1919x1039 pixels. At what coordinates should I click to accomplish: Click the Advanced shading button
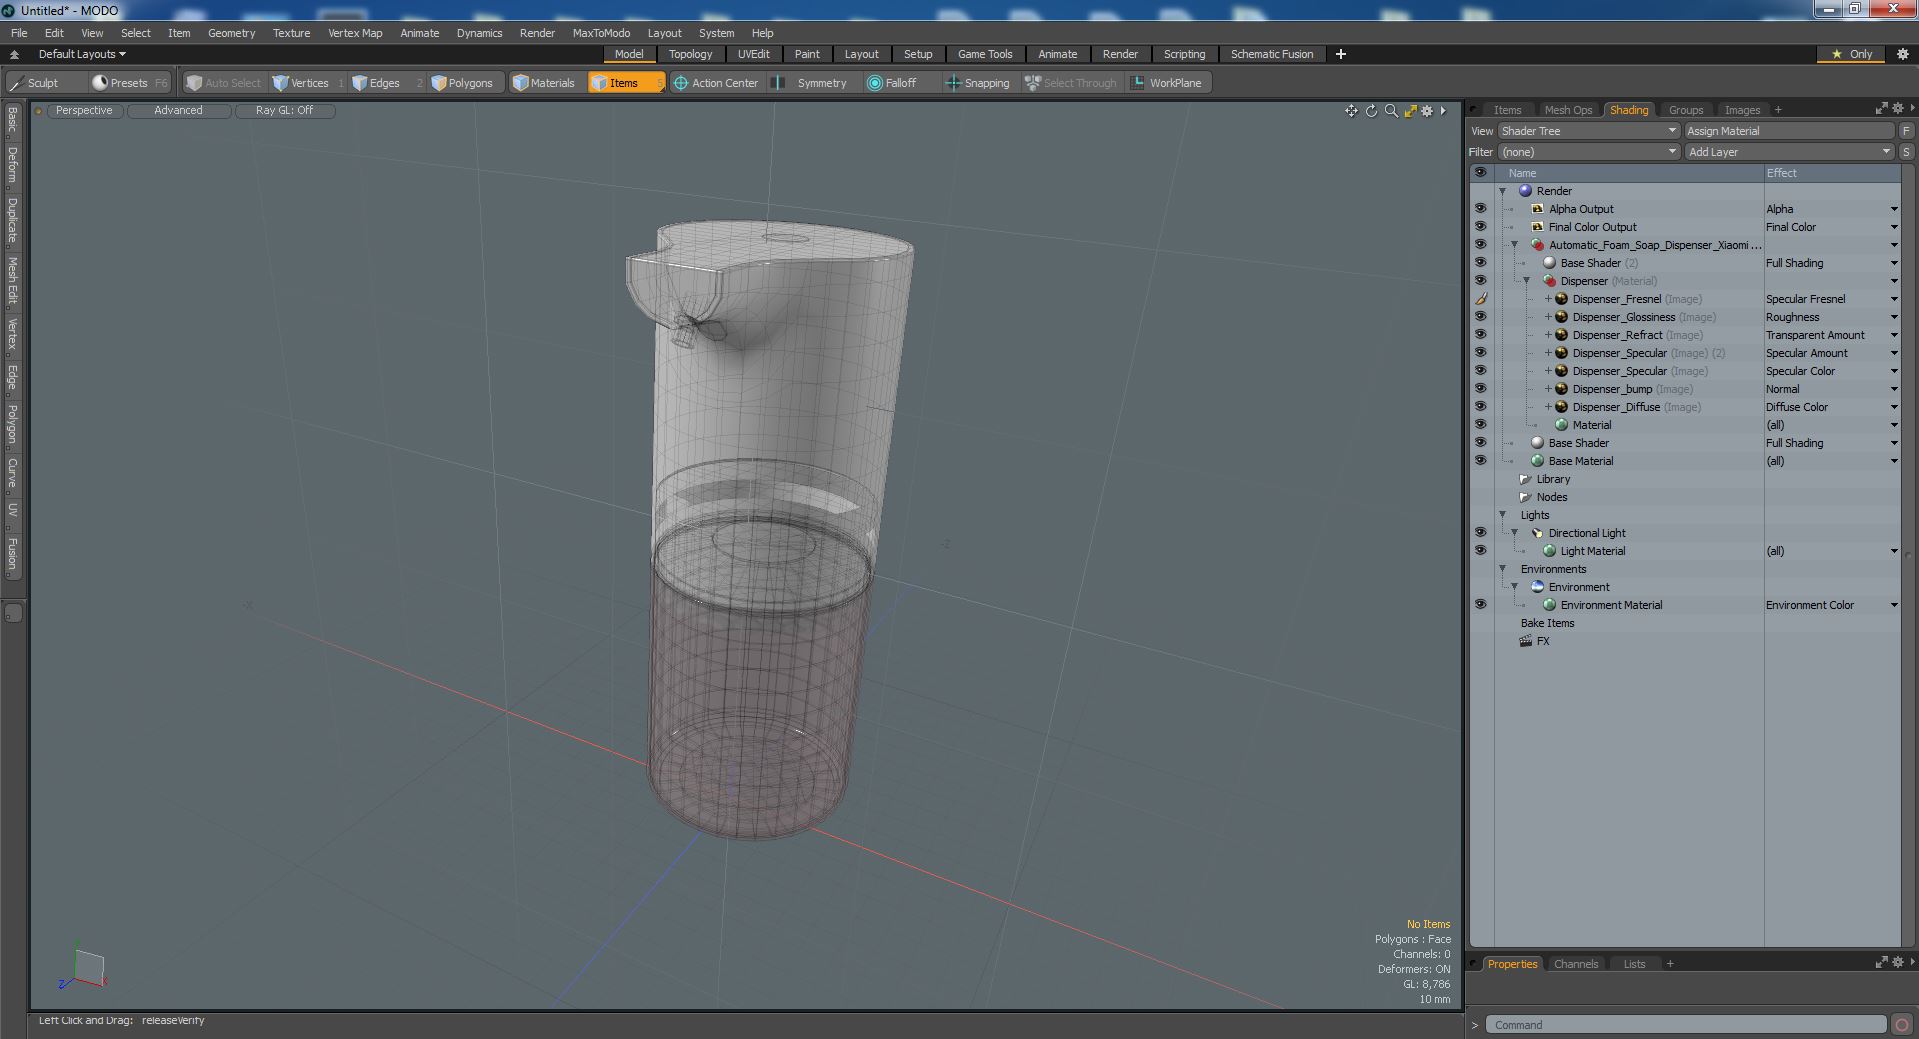pos(178,111)
